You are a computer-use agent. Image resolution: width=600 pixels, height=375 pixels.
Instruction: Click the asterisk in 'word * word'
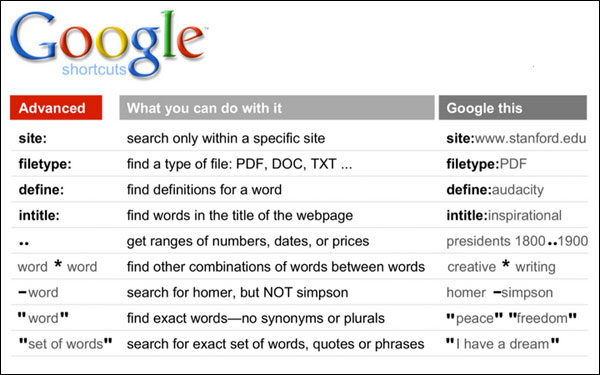point(58,264)
